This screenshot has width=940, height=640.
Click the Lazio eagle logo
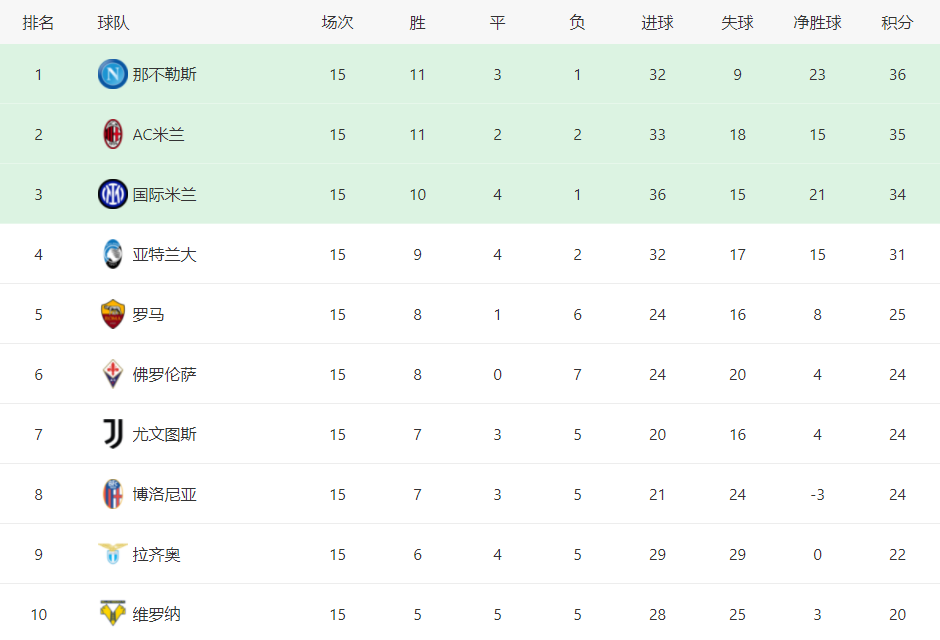pyautogui.click(x=113, y=554)
